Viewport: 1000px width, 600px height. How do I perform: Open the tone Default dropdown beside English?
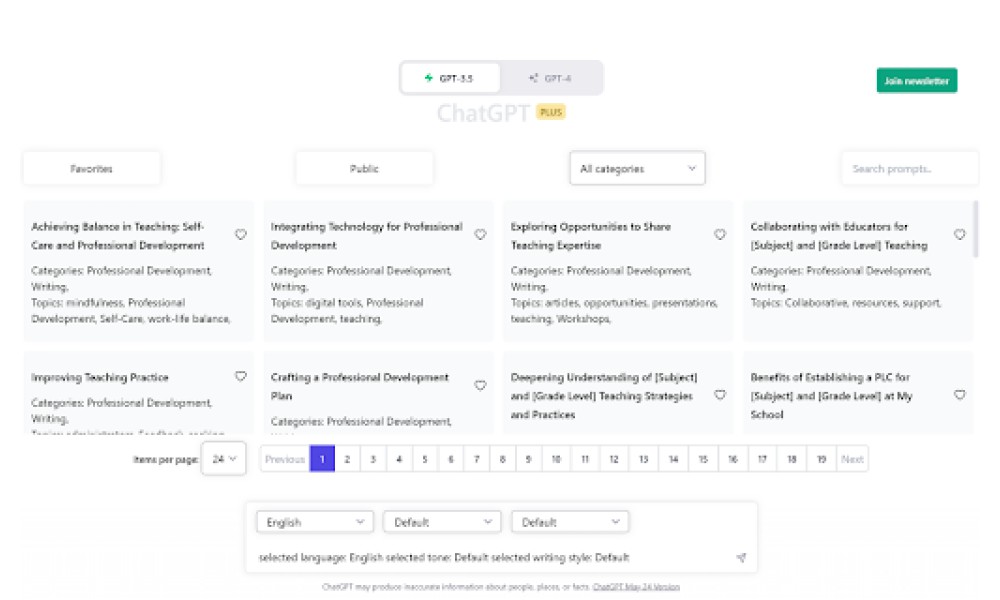click(x=442, y=522)
